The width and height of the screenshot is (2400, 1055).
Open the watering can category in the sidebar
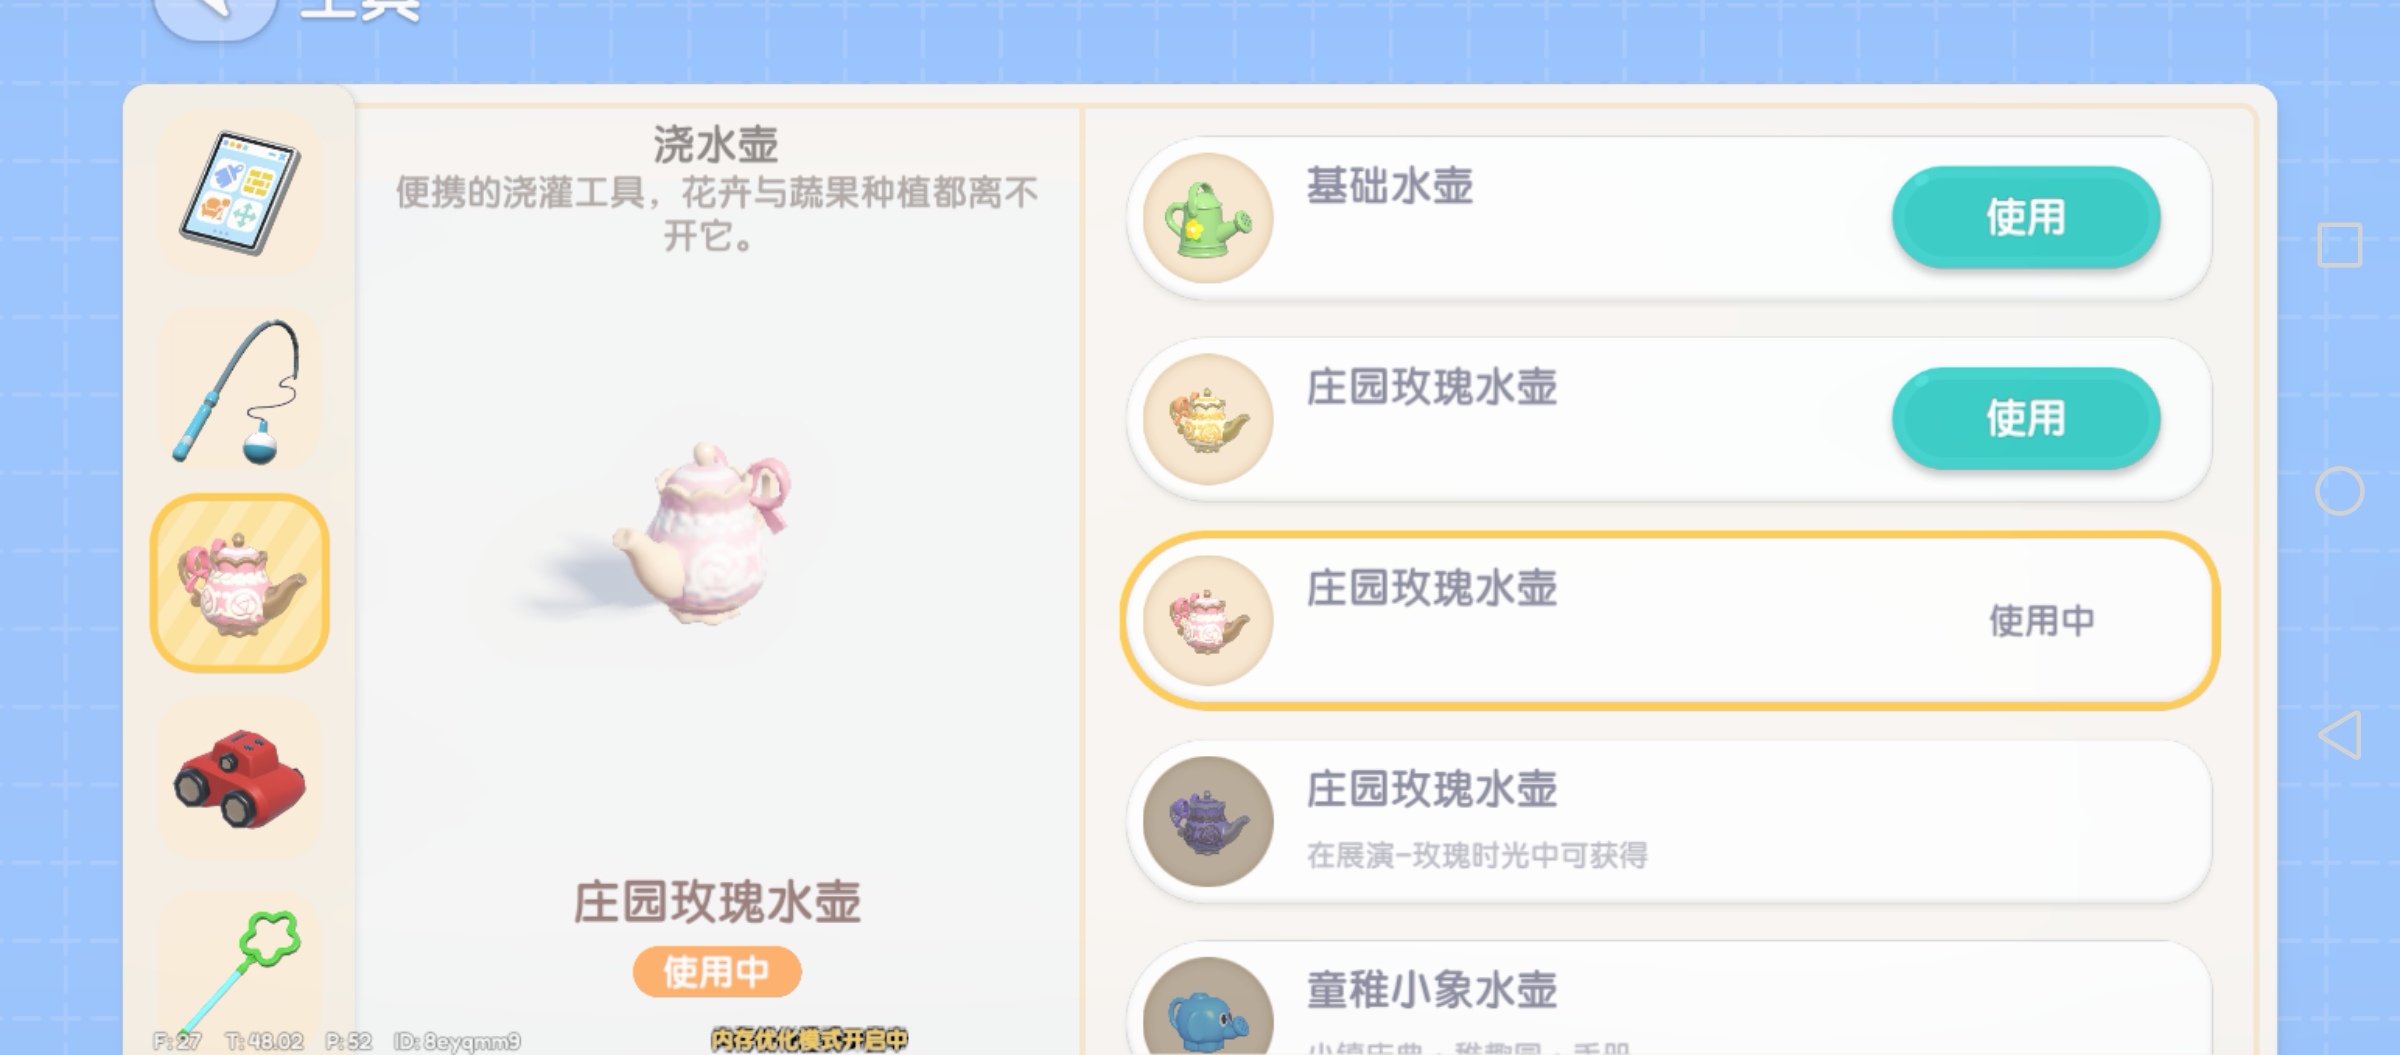click(x=240, y=583)
